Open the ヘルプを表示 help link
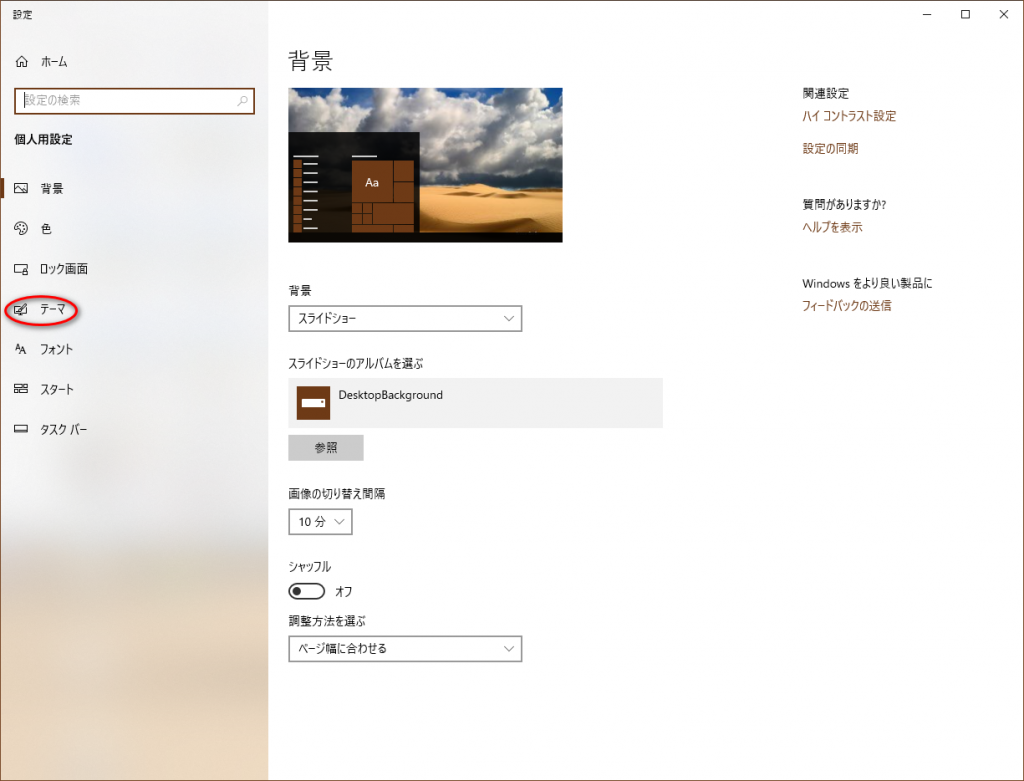Image resolution: width=1024 pixels, height=781 pixels. click(x=832, y=227)
